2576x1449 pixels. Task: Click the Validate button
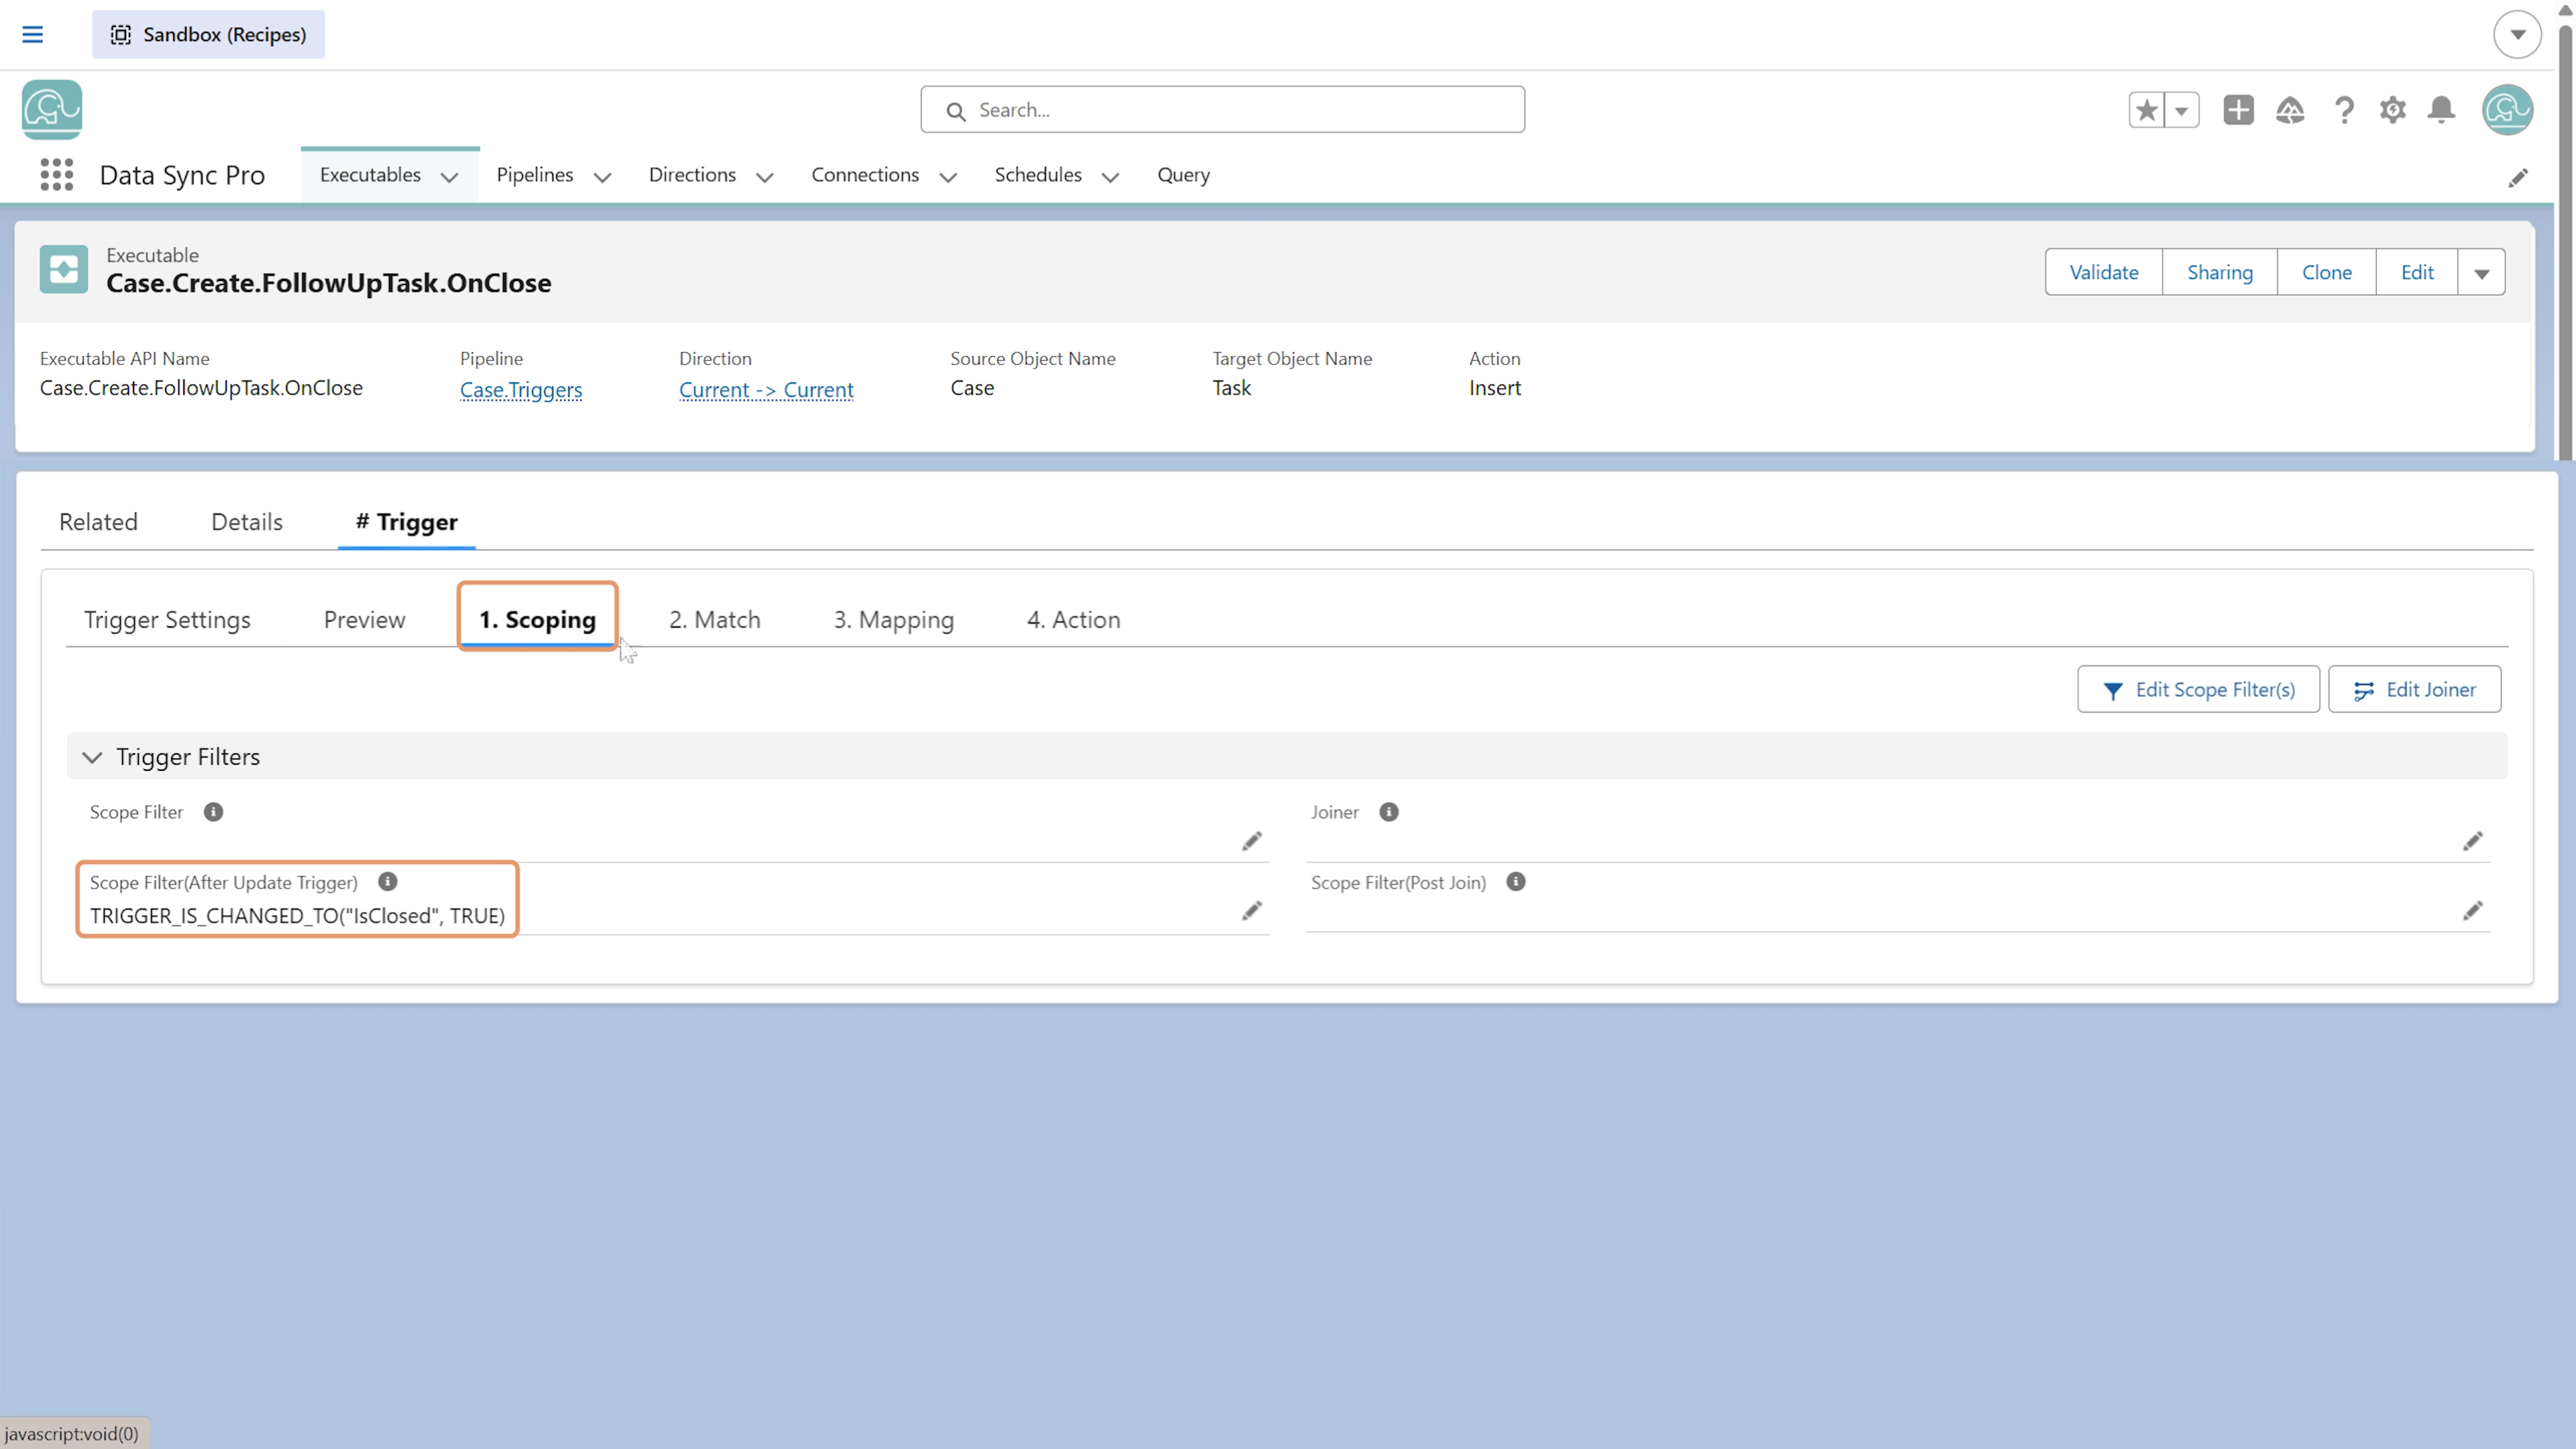pos(2103,272)
